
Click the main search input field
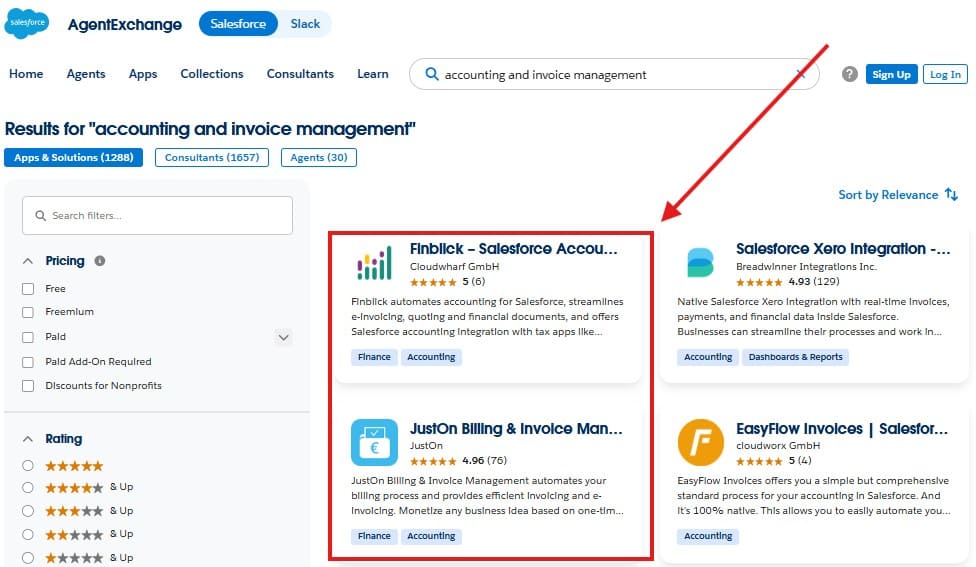(613, 75)
